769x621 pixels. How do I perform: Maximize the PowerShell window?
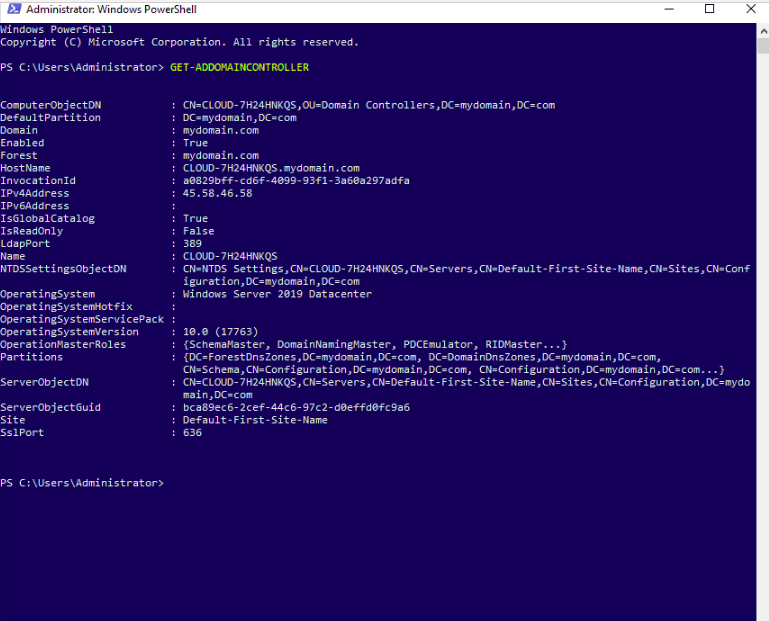click(709, 9)
